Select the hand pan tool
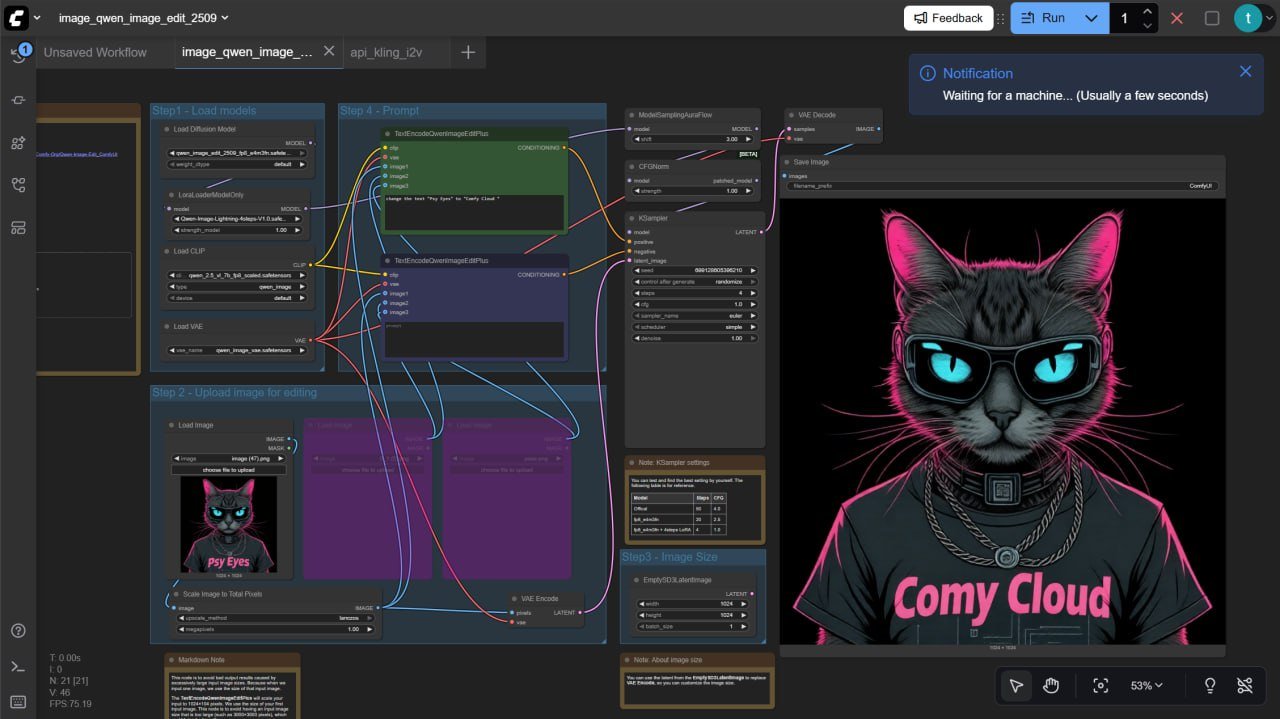This screenshot has width=1280, height=719. pyautogui.click(x=1051, y=686)
